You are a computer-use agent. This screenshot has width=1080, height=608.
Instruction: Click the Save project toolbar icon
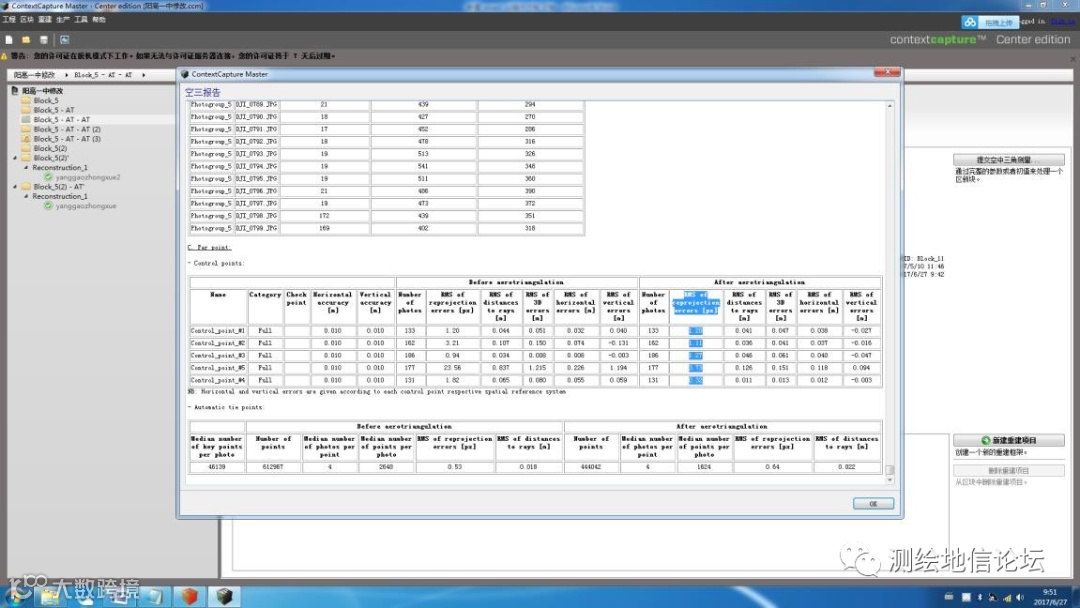[43, 40]
